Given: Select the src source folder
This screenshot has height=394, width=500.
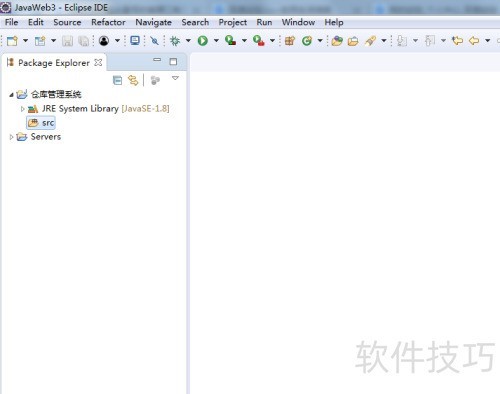Looking at the screenshot, I should pyautogui.click(x=41, y=123).
